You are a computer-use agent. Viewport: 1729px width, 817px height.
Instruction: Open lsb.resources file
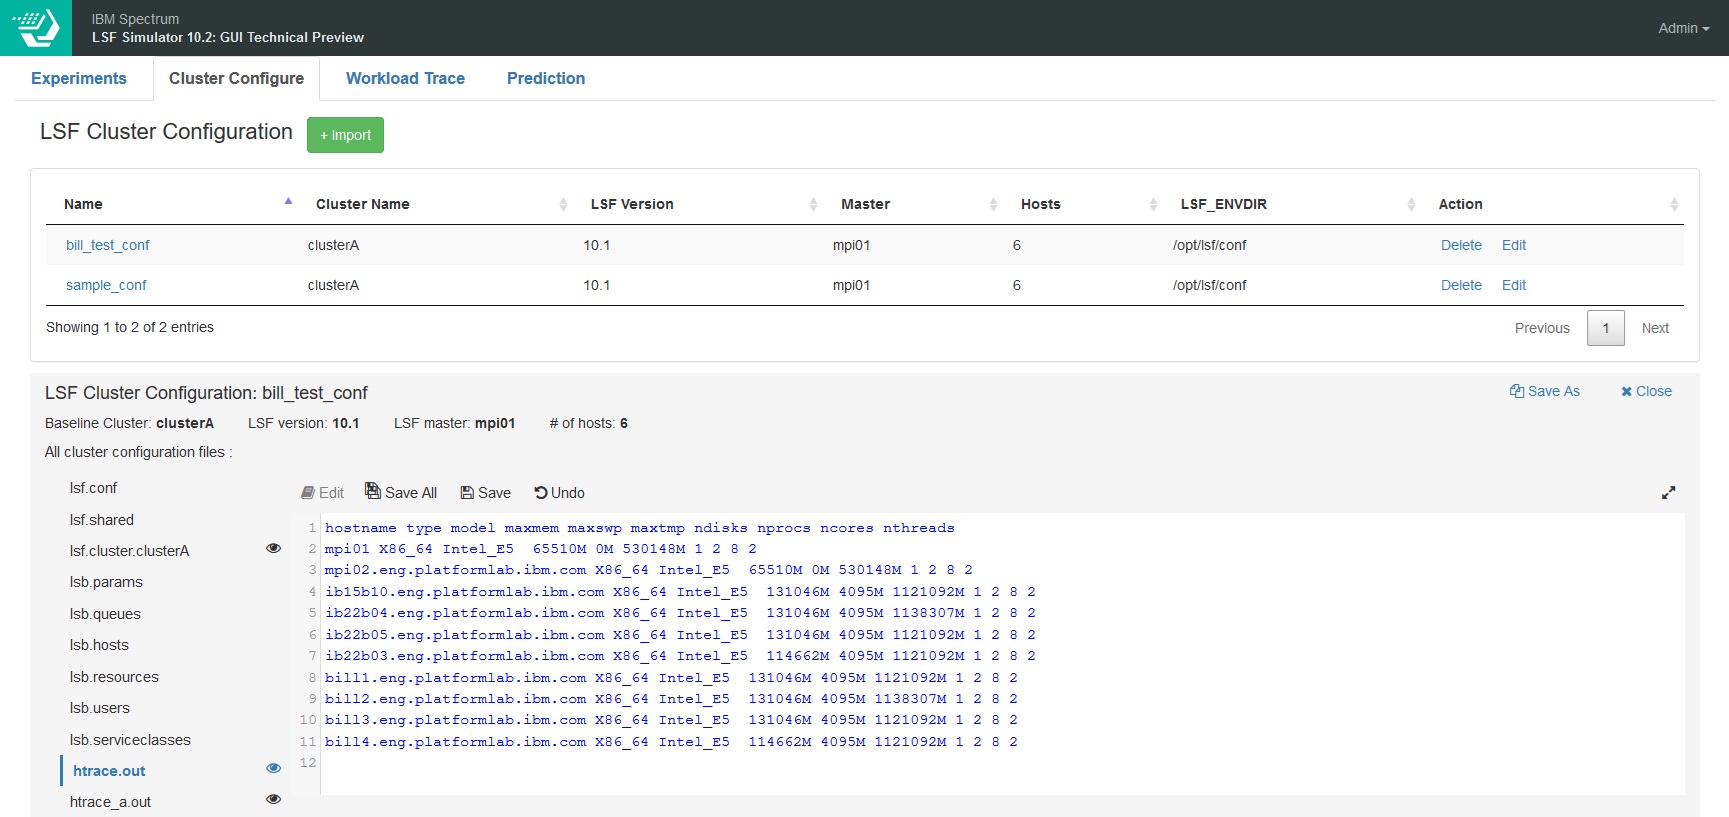coord(114,677)
